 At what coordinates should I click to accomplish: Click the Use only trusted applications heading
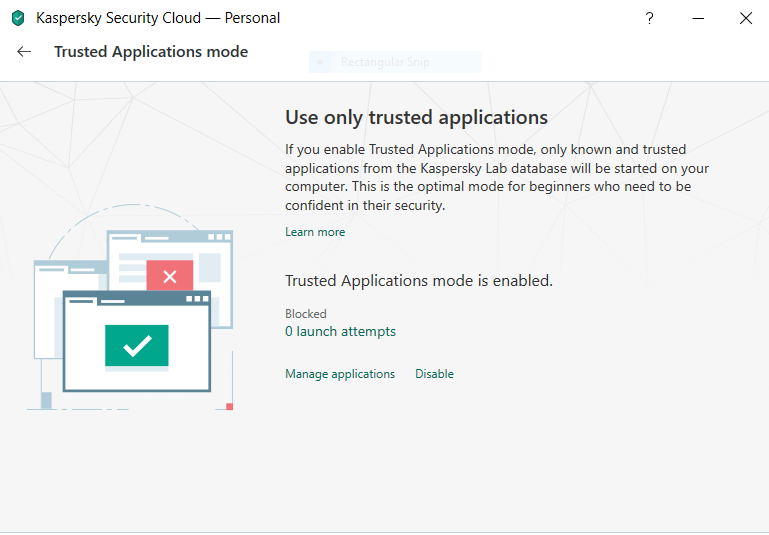pyautogui.click(x=416, y=117)
